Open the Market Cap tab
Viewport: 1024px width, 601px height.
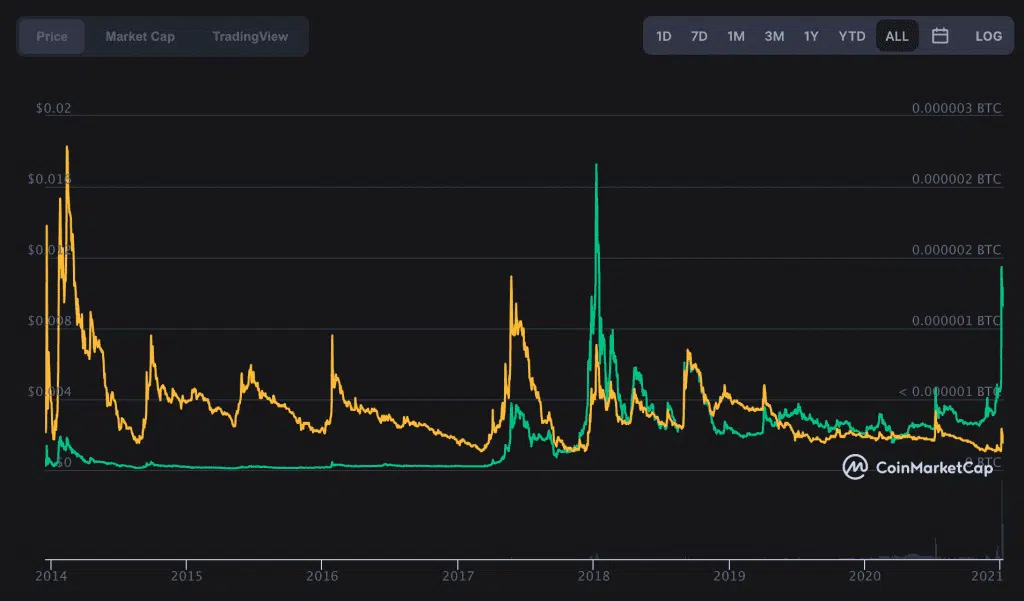pos(140,37)
